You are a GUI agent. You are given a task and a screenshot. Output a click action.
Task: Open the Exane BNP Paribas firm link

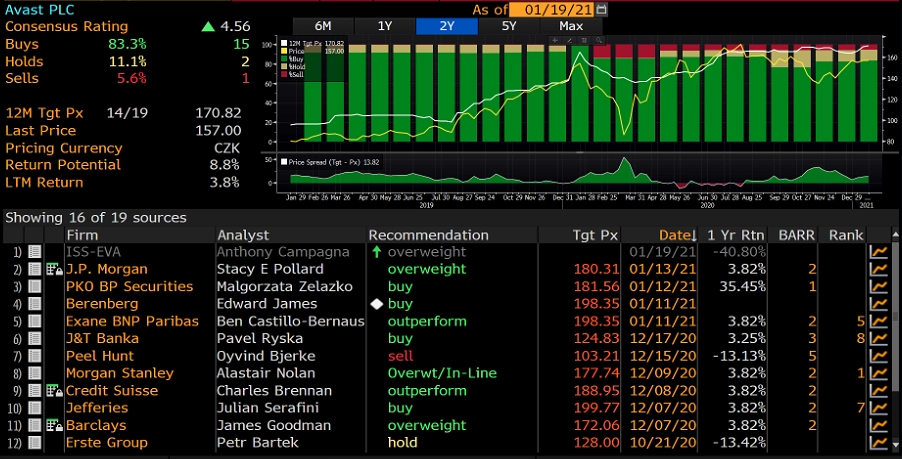point(132,321)
